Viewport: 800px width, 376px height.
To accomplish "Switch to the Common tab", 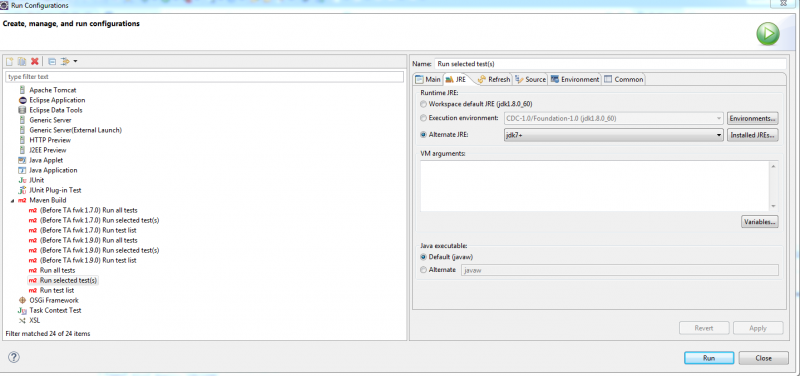I will pos(623,80).
